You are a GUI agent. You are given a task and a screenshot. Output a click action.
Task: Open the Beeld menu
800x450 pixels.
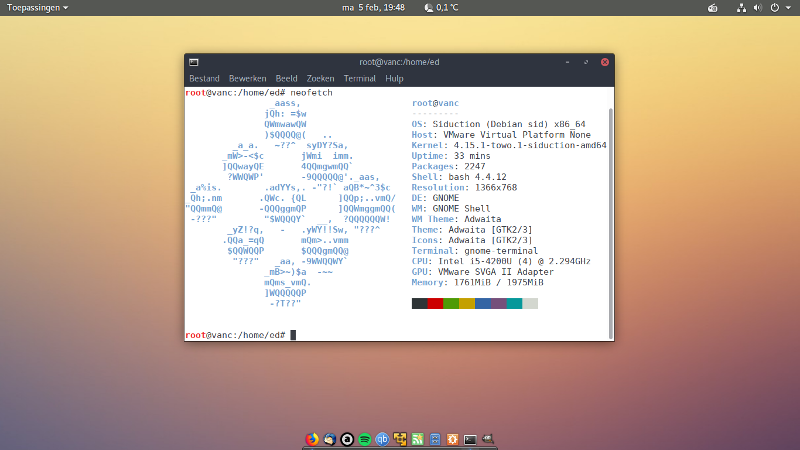point(286,79)
